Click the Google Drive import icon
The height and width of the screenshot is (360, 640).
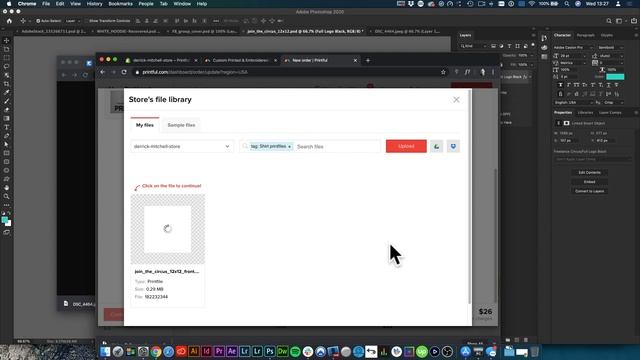click(x=436, y=146)
